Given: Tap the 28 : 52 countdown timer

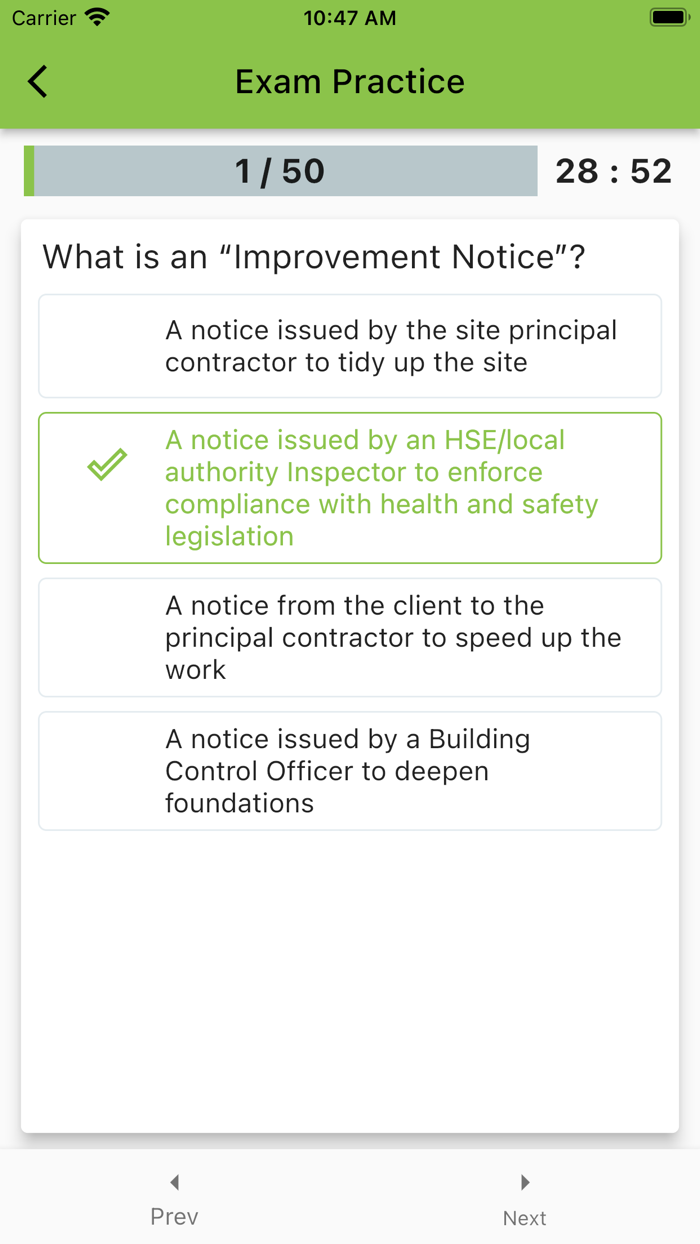Looking at the screenshot, I should coord(613,171).
